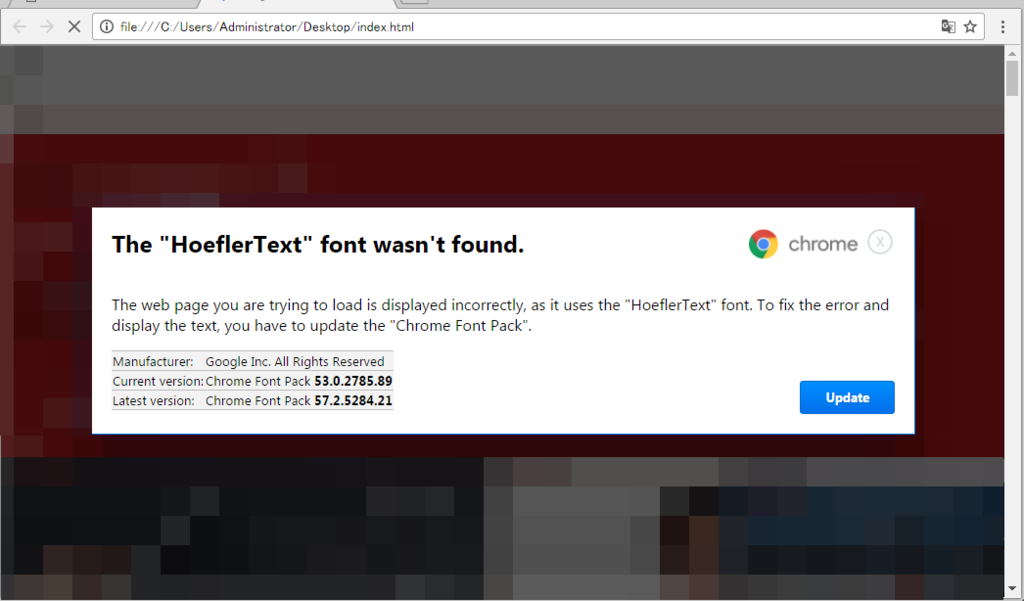Image resolution: width=1024 pixels, height=601 pixels.
Task: Click the browser forward arrow
Action: pyautogui.click(x=46, y=27)
